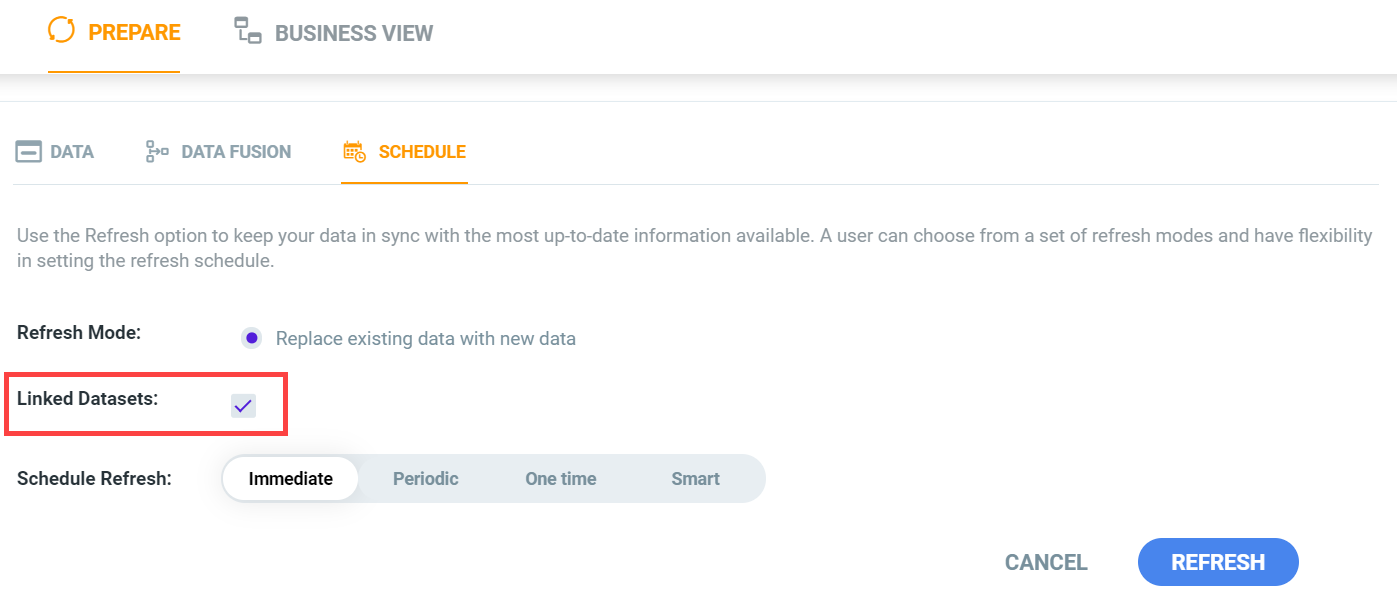Click the Data card icon

click(x=29, y=152)
